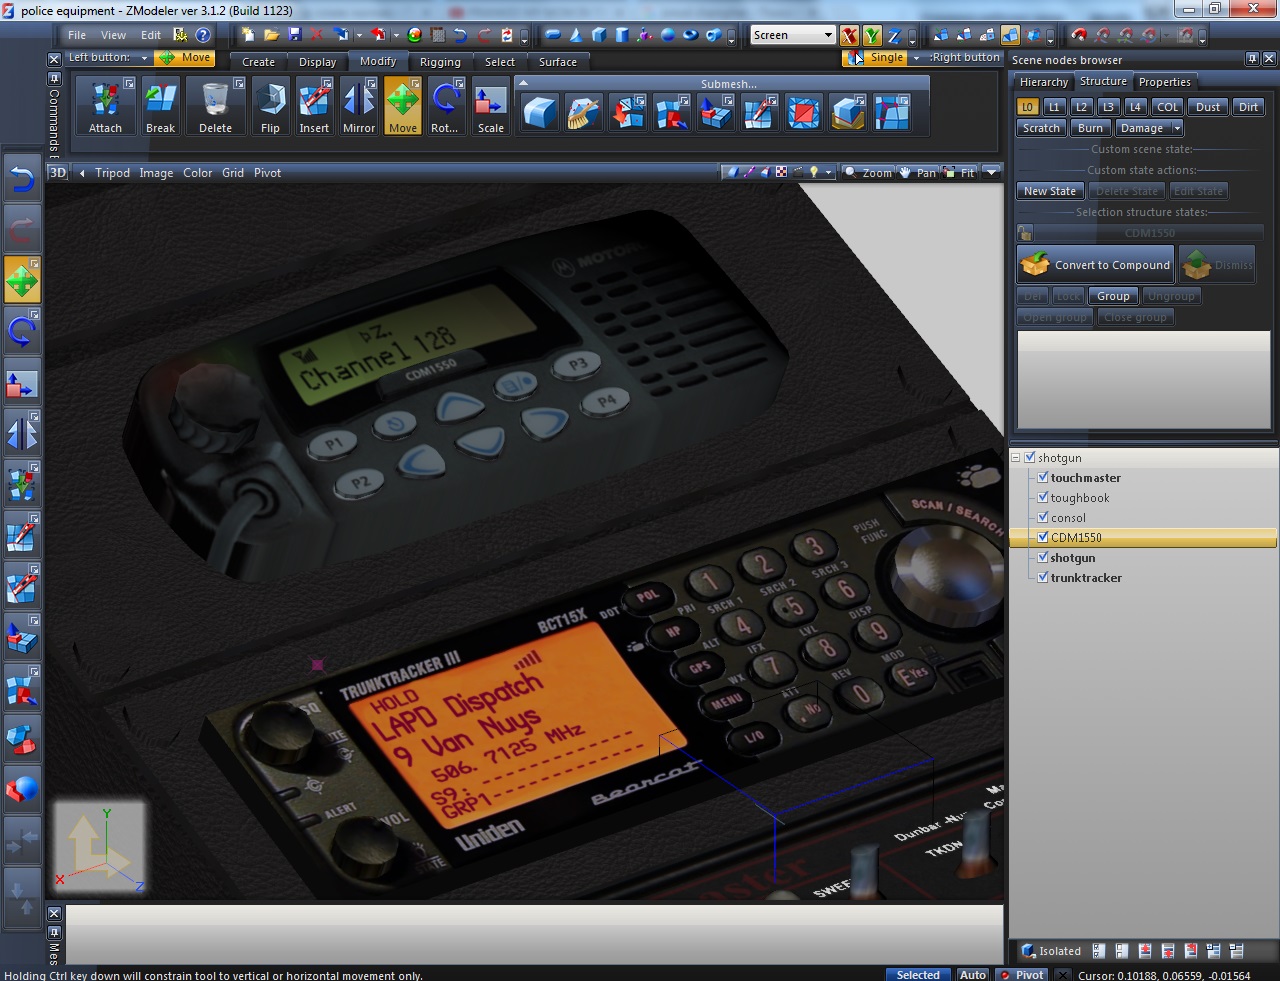
Task: Select the Dust level button
Action: 1208,107
